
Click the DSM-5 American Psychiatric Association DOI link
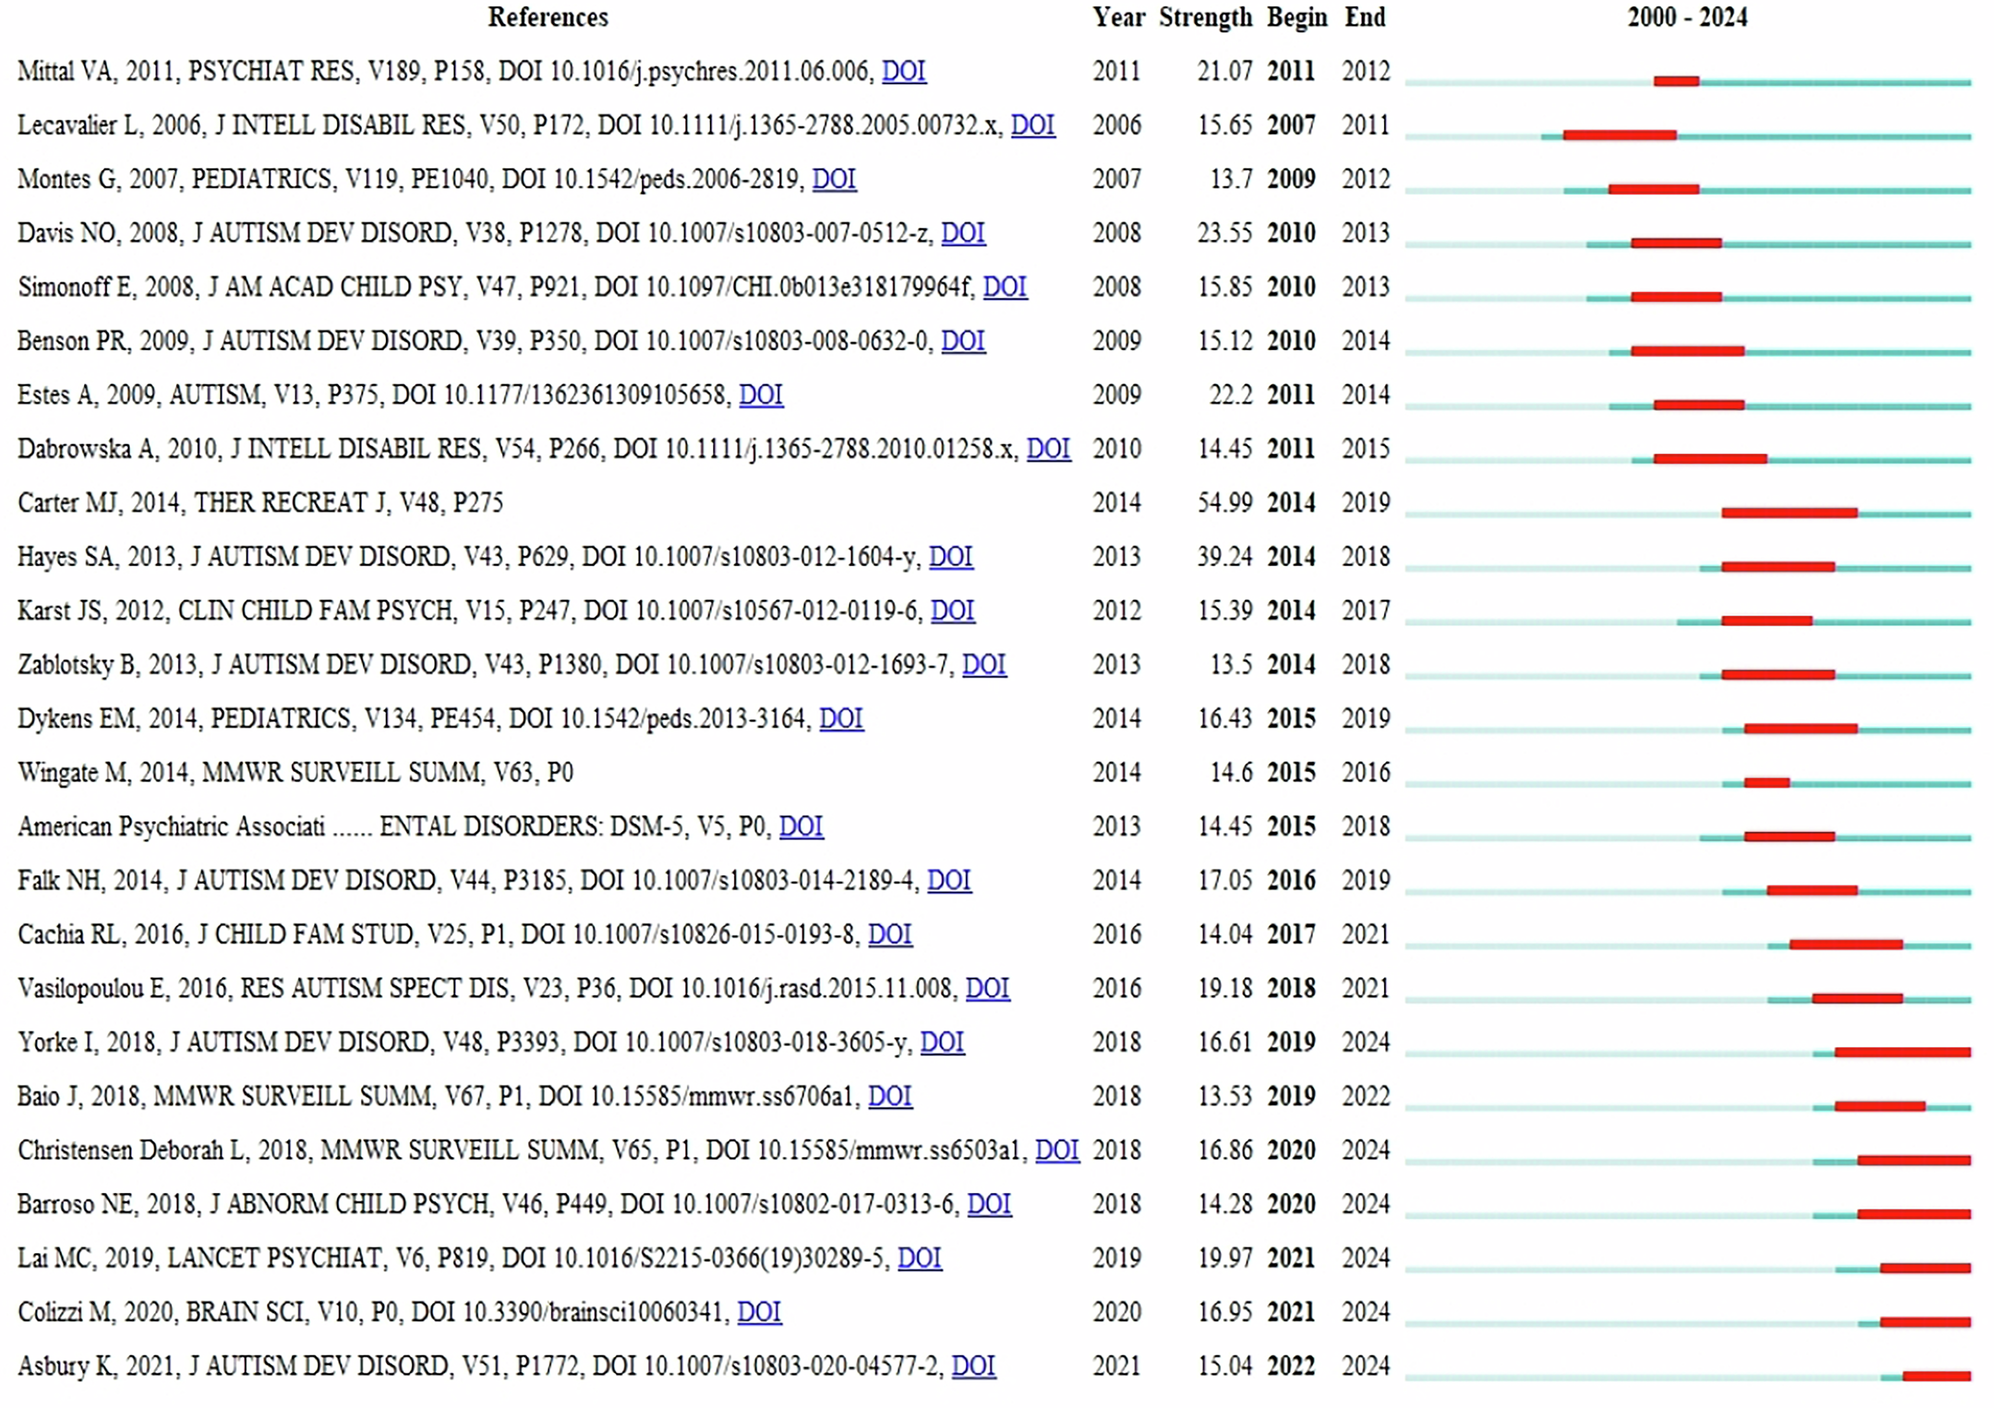[x=800, y=827]
